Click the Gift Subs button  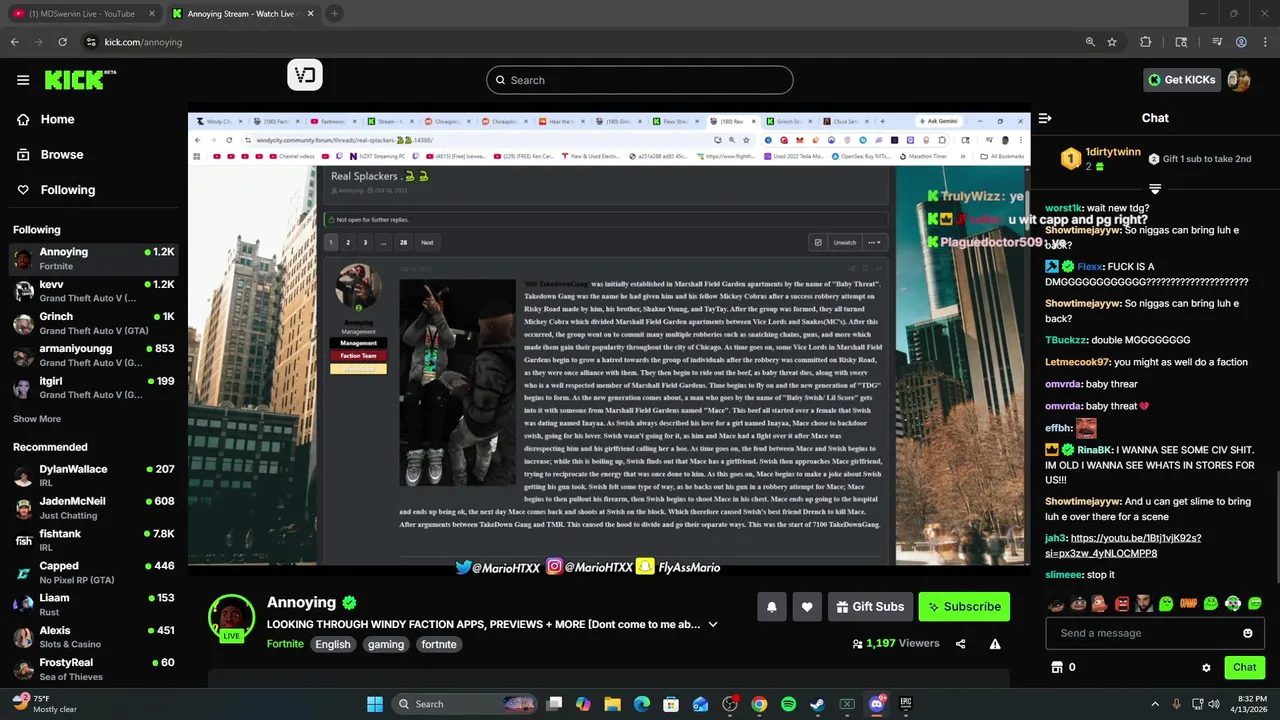pyautogui.click(x=870, y=606)
